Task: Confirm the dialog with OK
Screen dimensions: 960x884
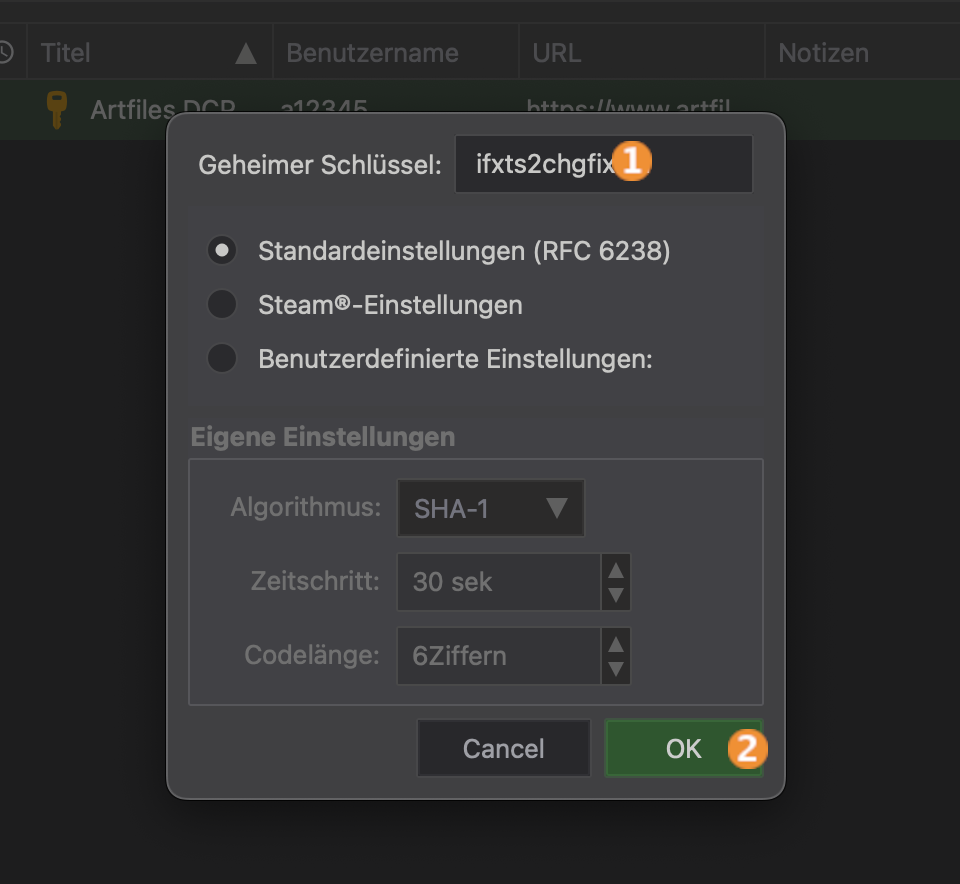Action: click(x=683, y=748)
